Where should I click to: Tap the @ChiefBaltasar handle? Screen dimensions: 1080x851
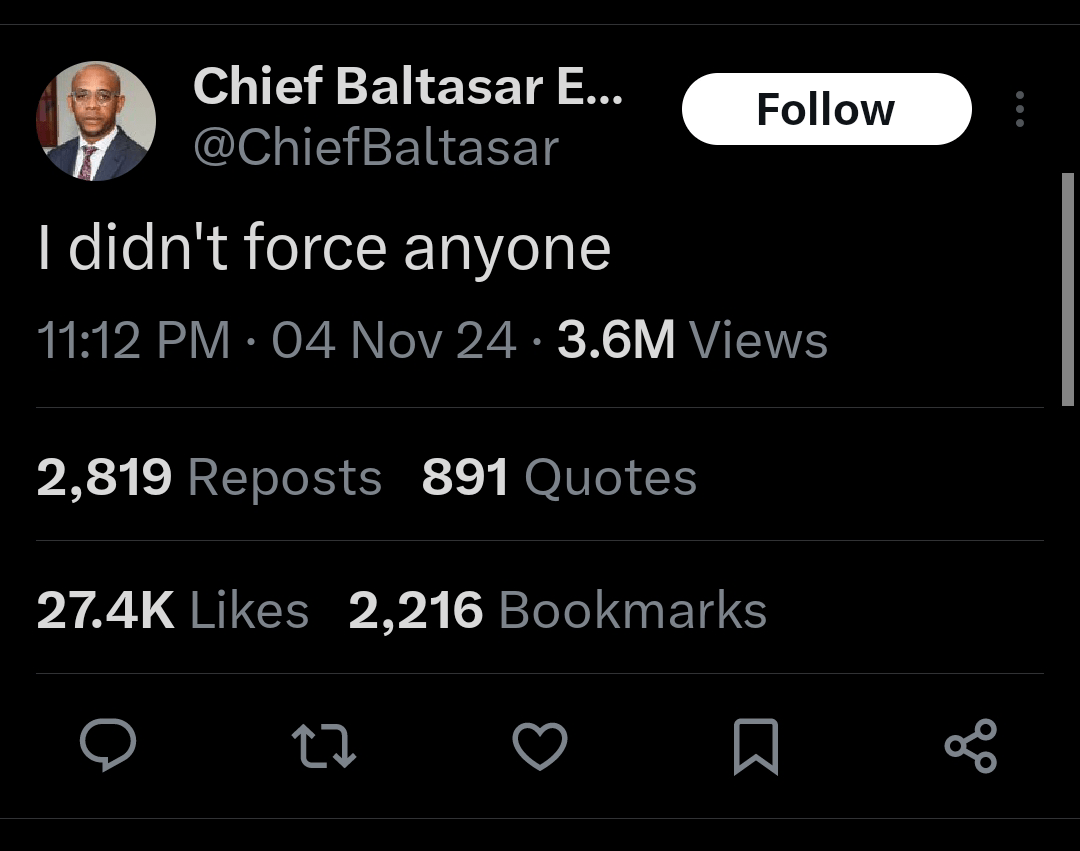[375, 148]
